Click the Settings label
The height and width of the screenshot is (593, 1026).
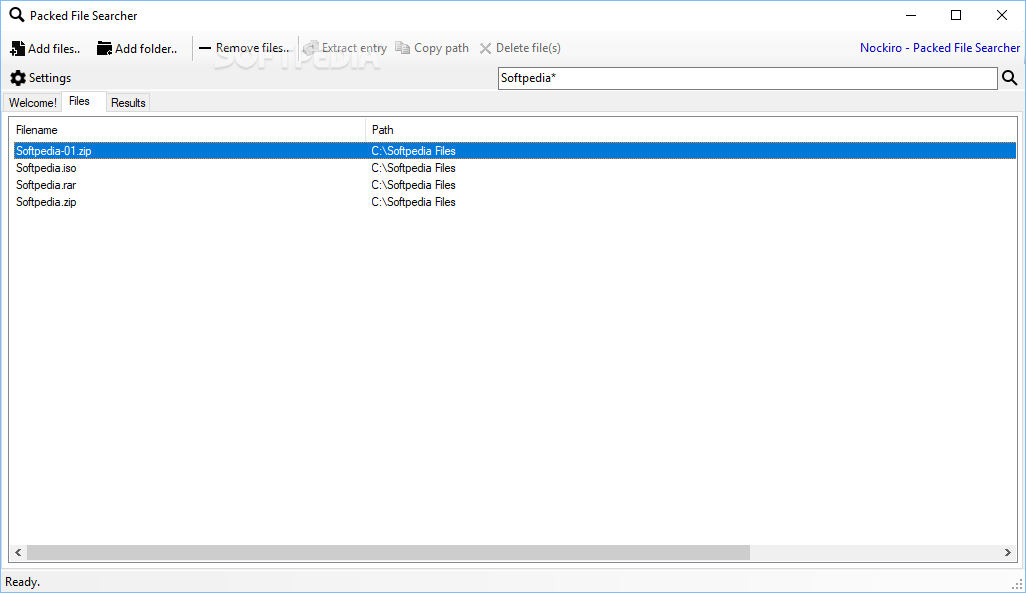pyautogui.click(x=50, y=78)
